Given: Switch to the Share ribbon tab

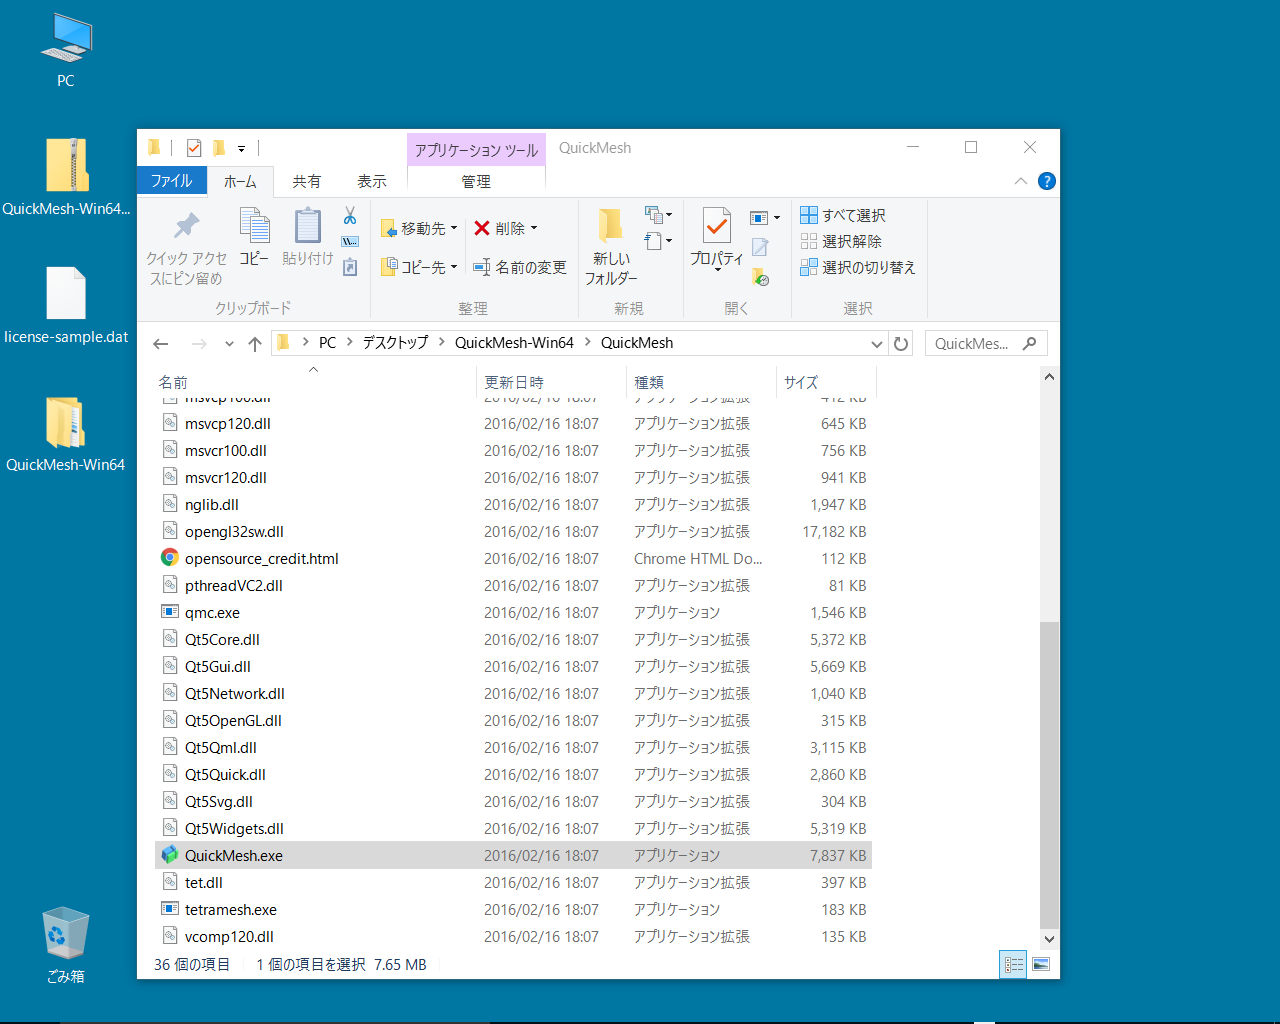Looking at the screenshot, I should pos(307,181).
